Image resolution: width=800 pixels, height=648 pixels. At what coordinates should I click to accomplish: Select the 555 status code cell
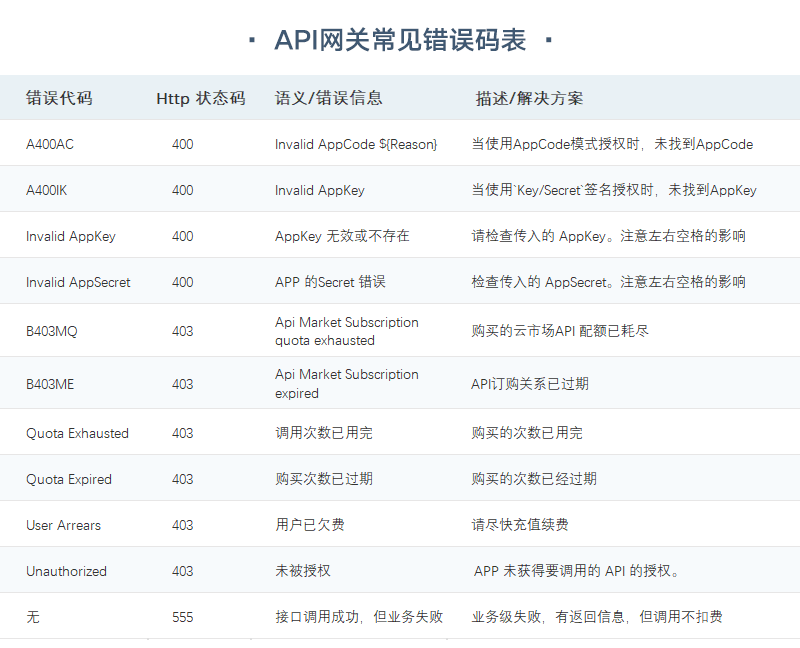coord(183,617)
